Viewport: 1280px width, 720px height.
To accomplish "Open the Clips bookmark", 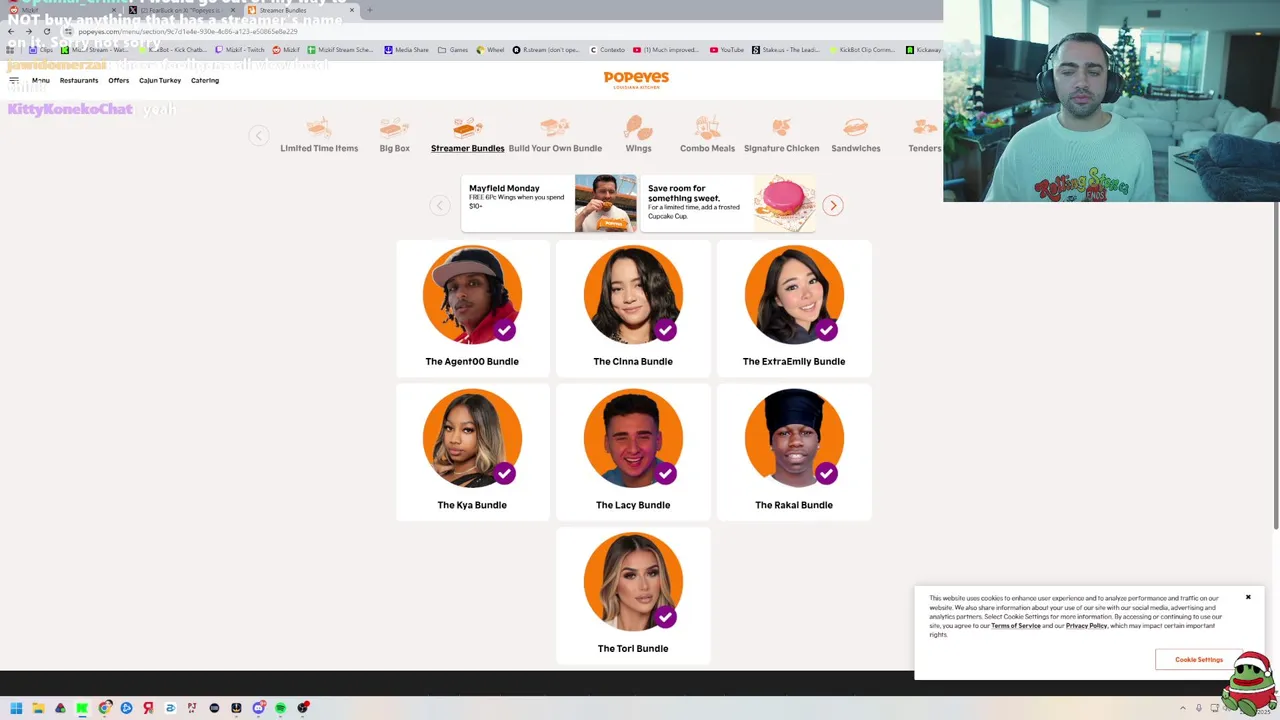I will point(41,50).
